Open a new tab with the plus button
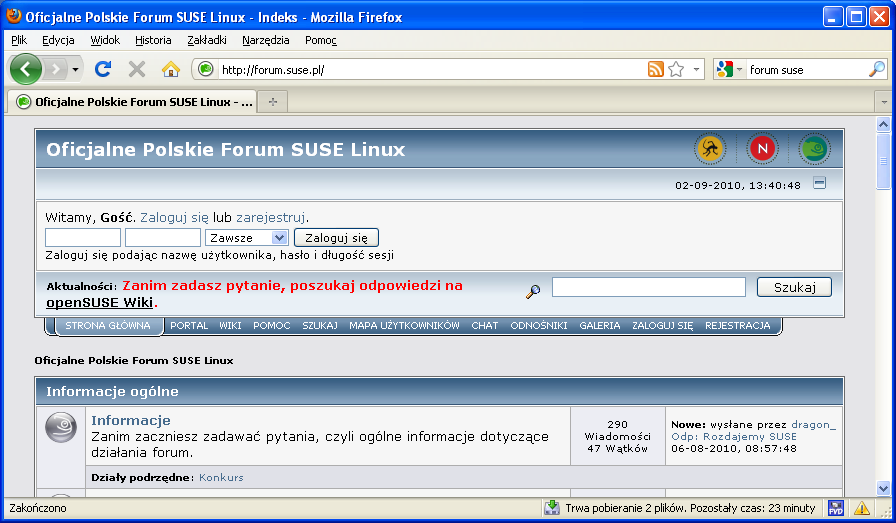The image size is (896, 523). pyautogui.click(x=273, y=102)
